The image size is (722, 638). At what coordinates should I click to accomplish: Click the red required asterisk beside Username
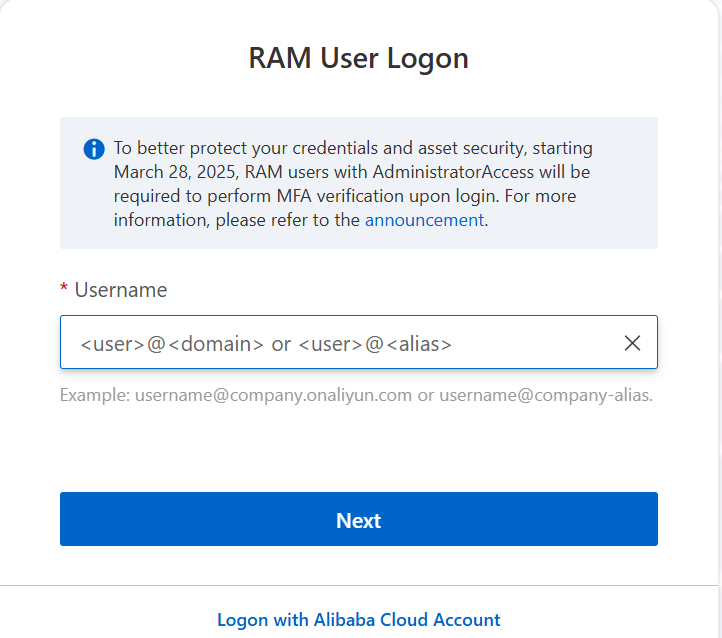coord(64,290)
